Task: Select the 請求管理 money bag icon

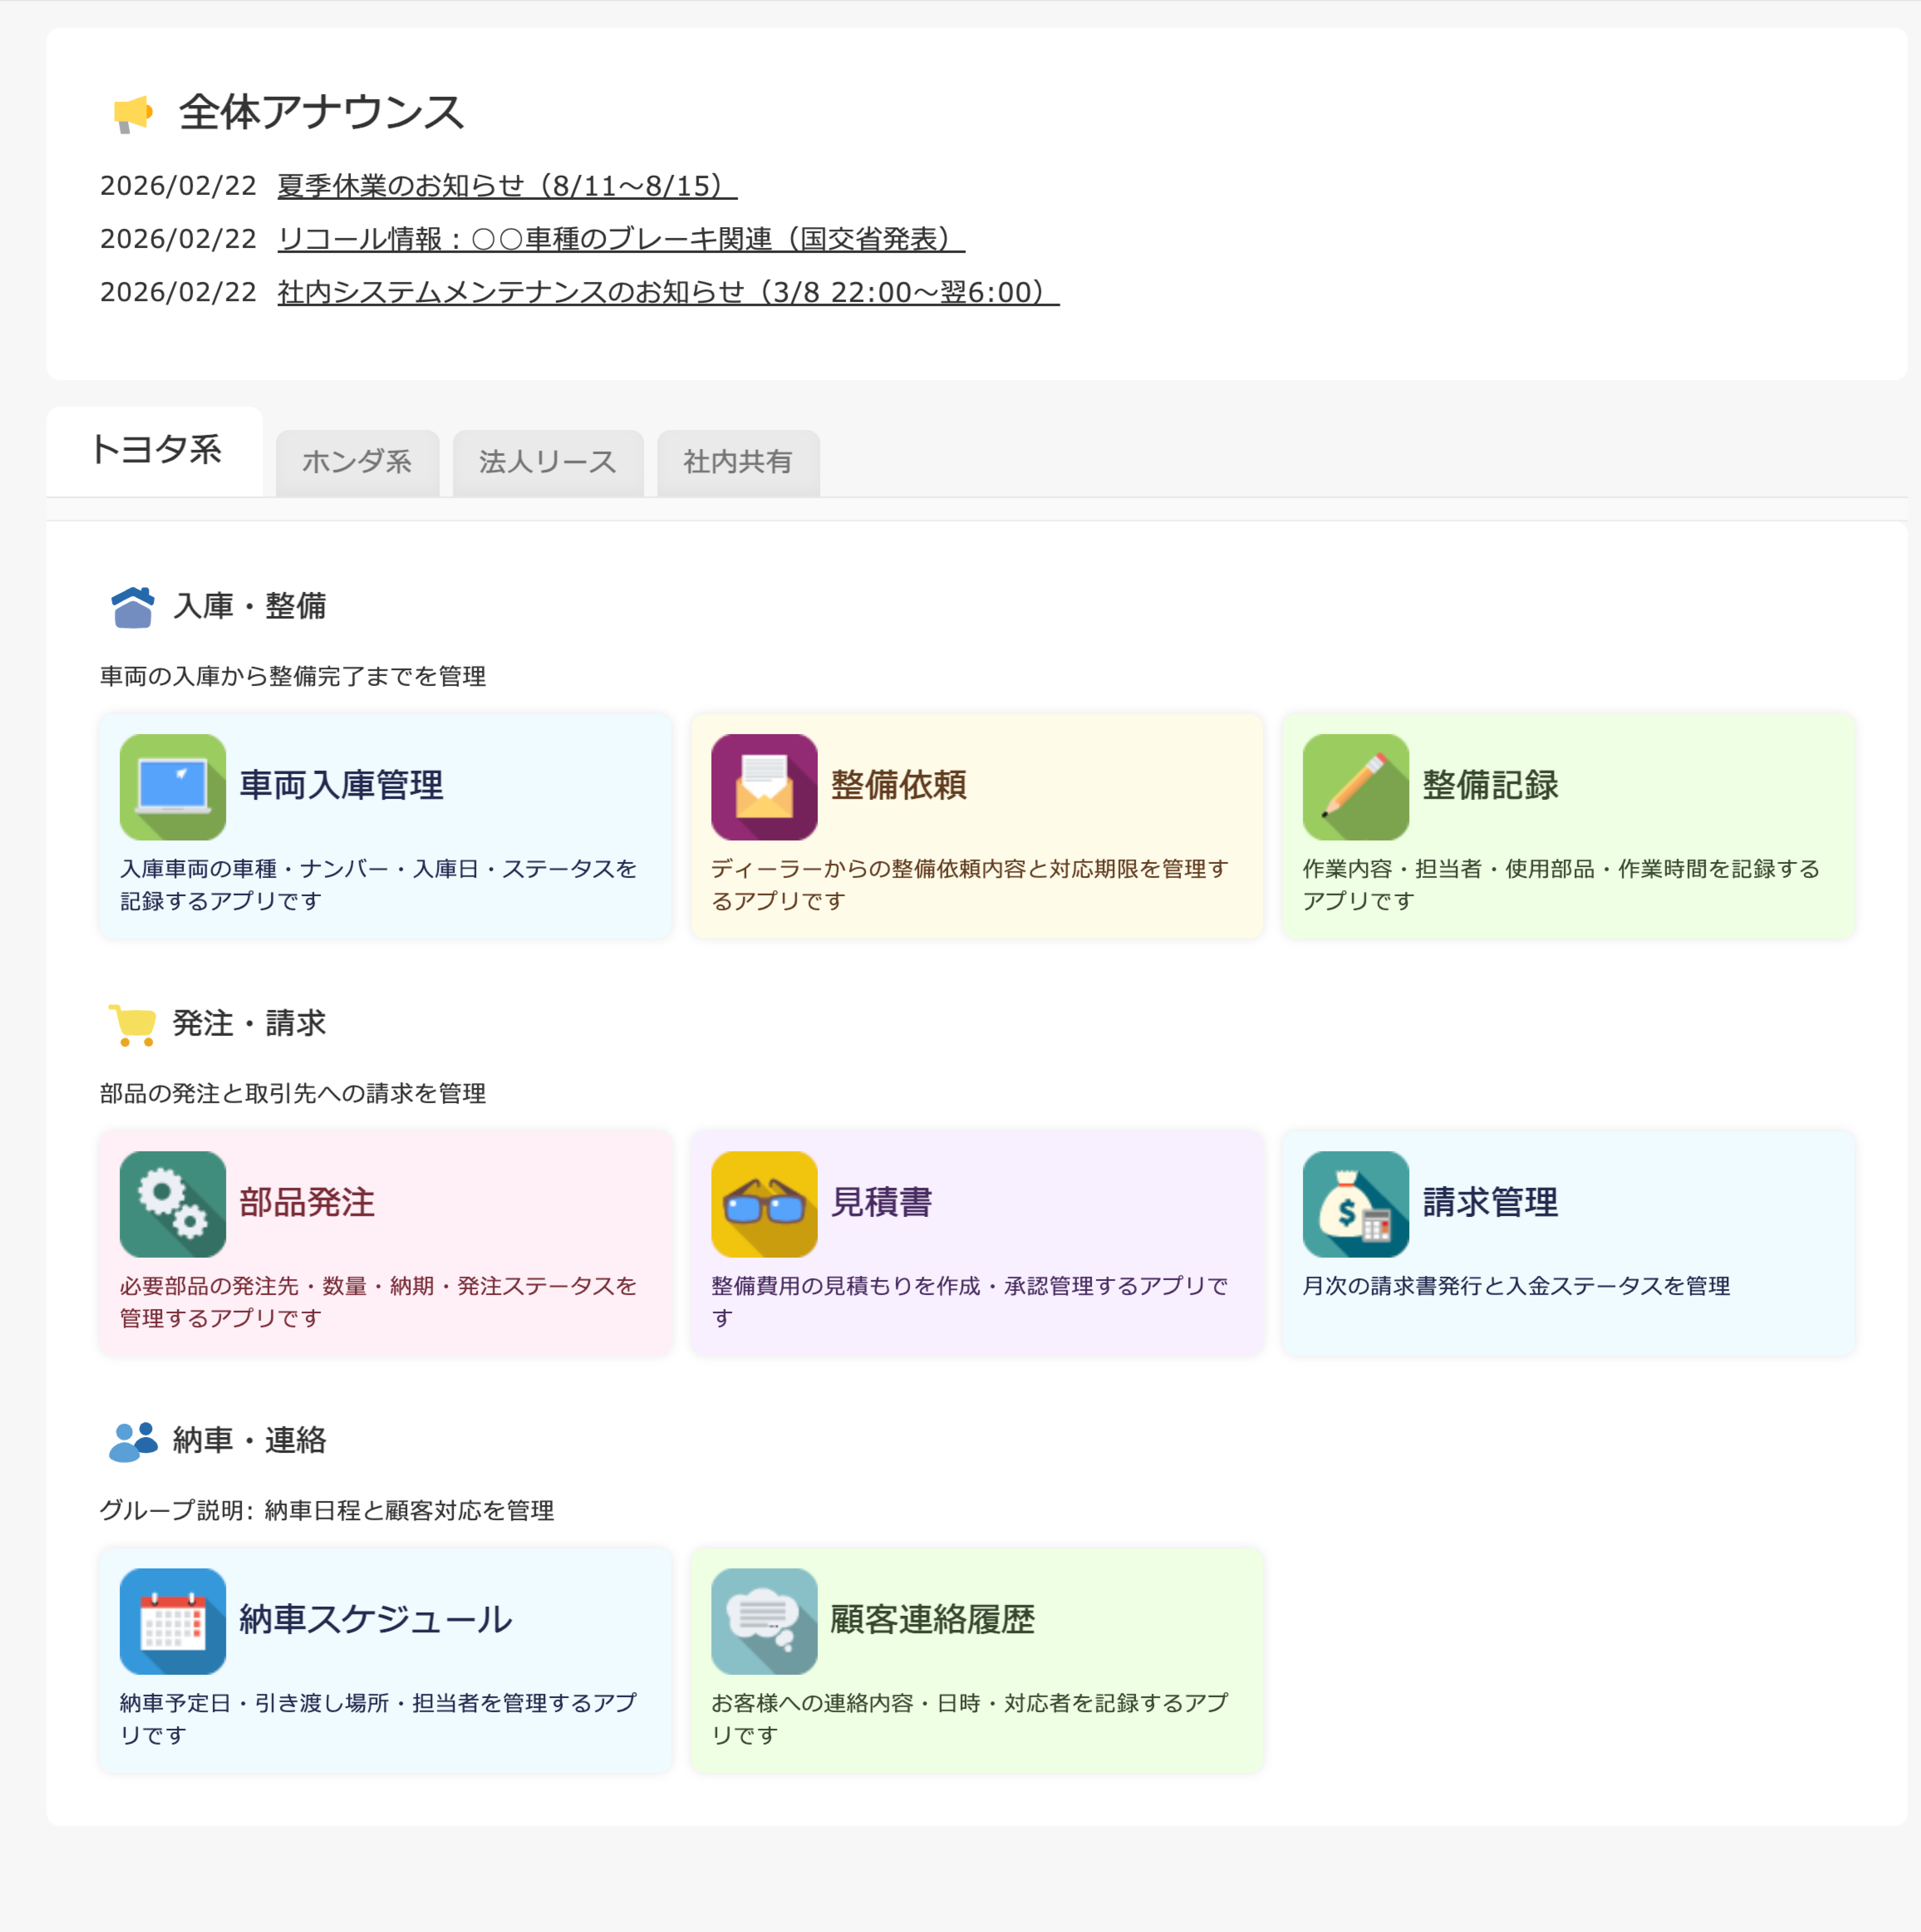Action: coord(1355,1204)
